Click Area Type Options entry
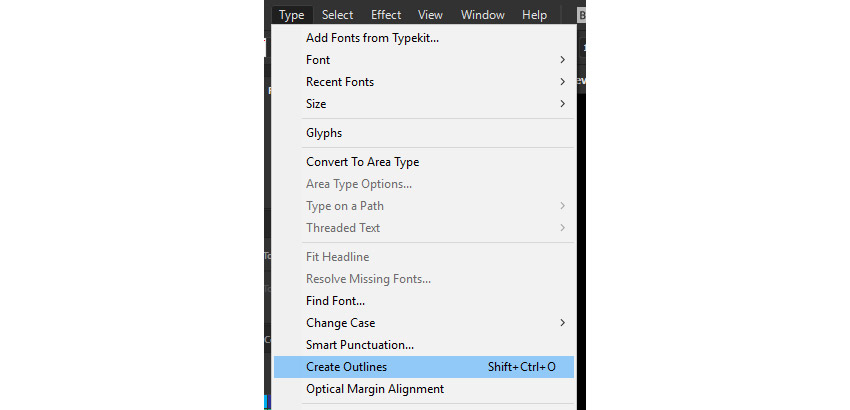 coord(358,184)
